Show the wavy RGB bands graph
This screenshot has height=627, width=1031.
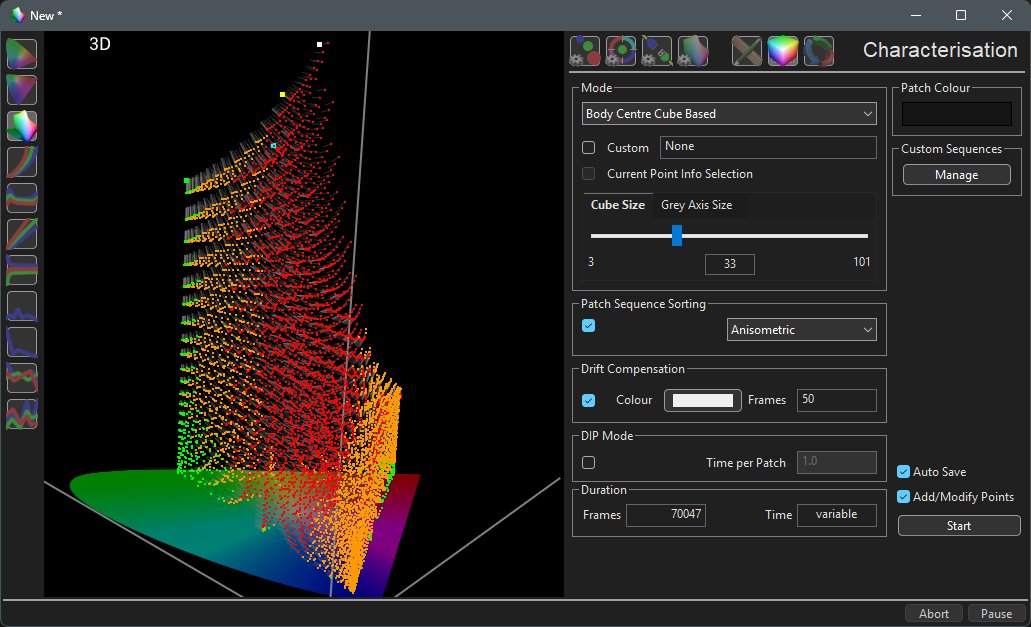click(x=22, y=198)
